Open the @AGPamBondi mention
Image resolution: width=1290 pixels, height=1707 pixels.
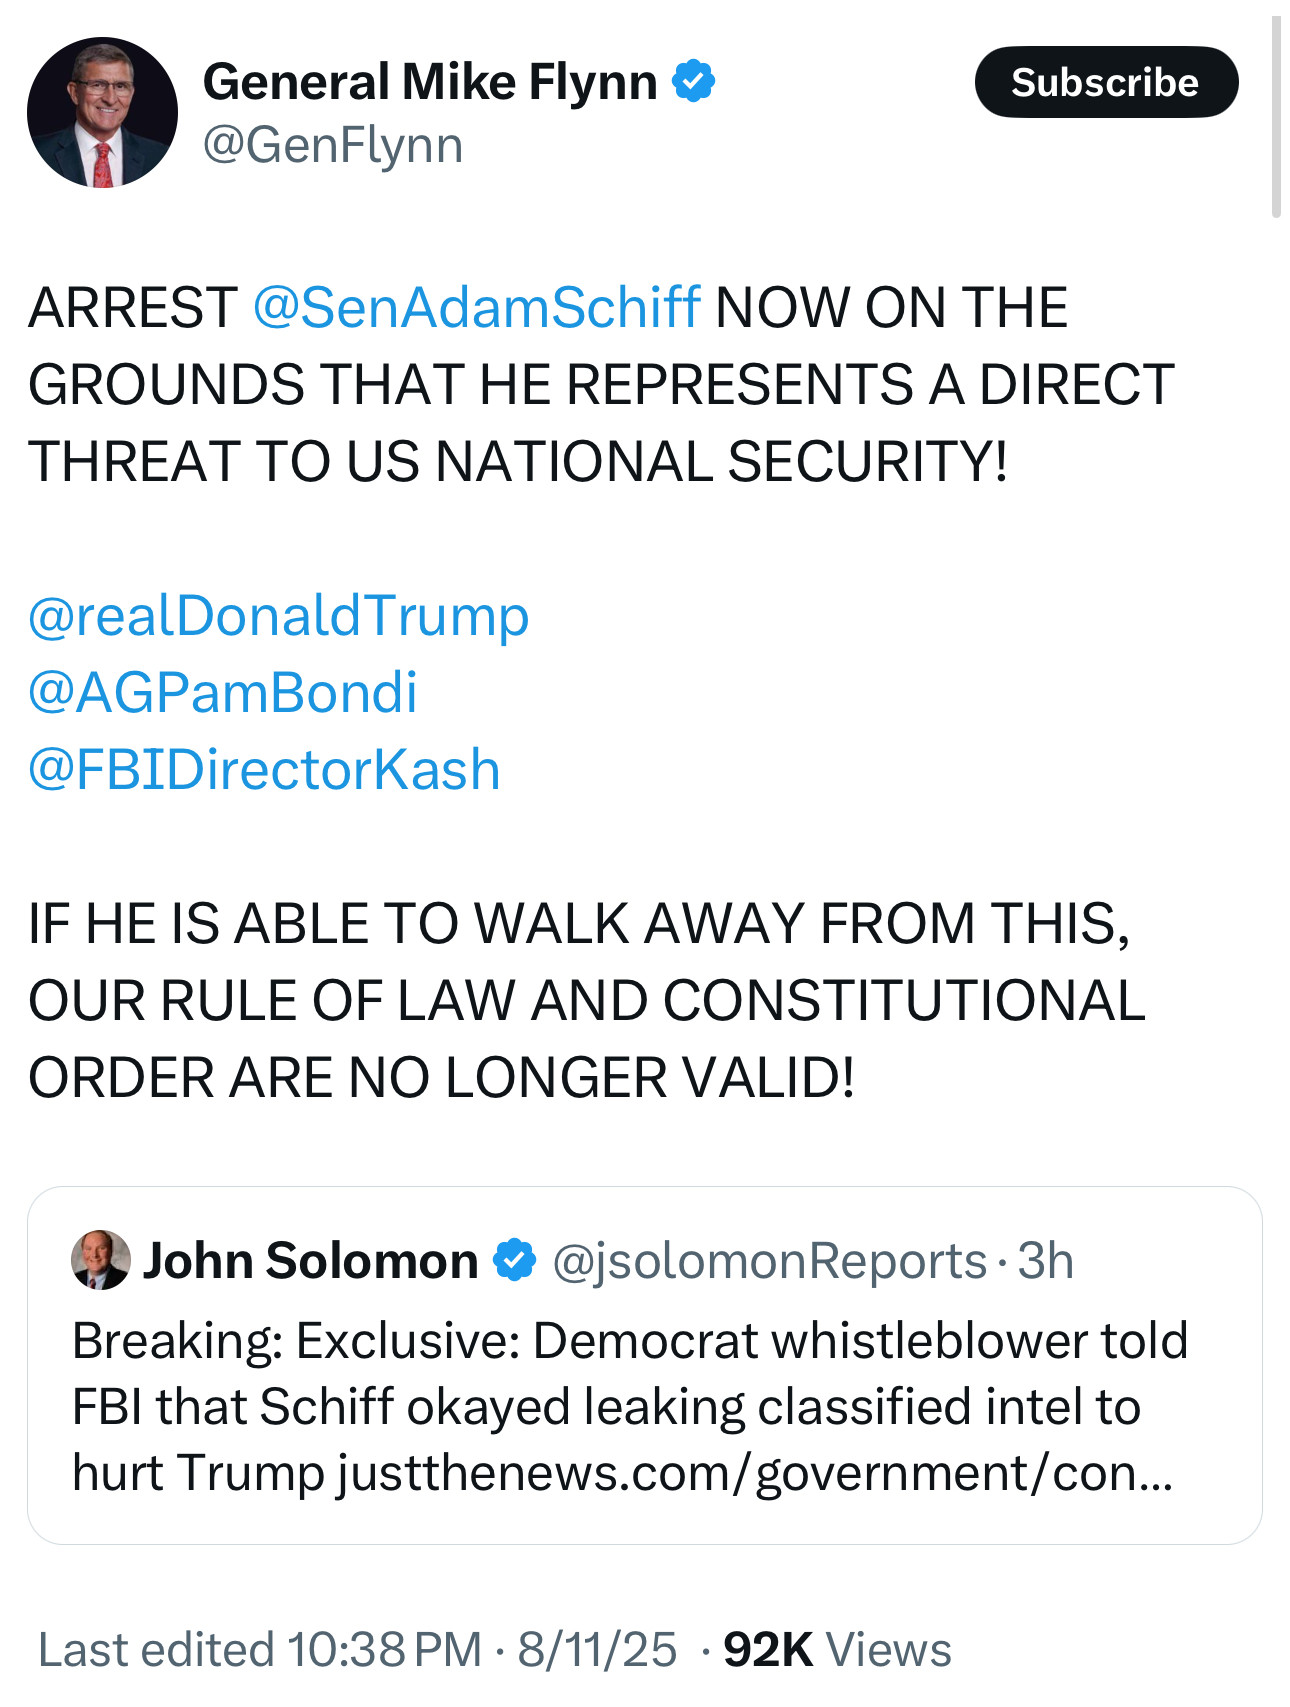(223, 692)
